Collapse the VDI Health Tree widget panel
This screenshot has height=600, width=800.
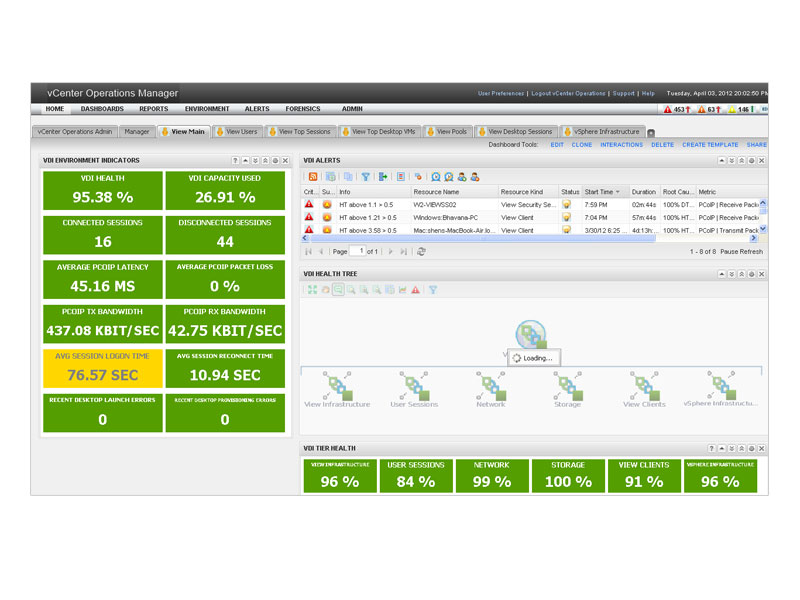pyautogui.click(x=721, y=274)
